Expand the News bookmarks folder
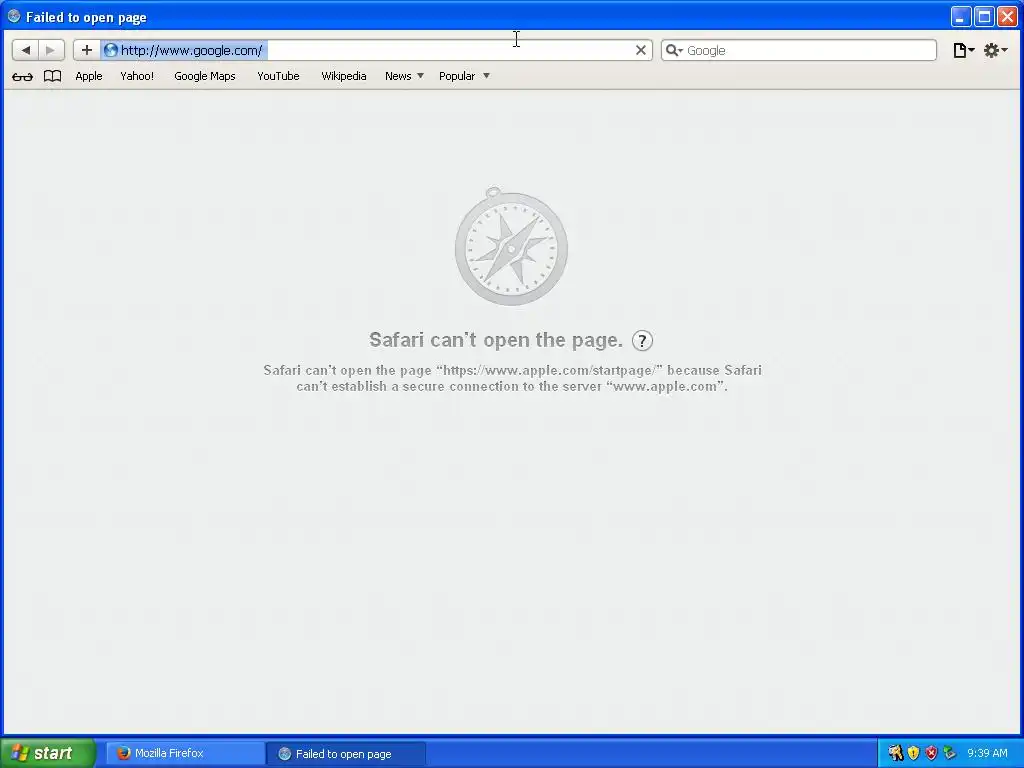The height and width of the screenshot is (768, 1024). [x=404, y=76]
